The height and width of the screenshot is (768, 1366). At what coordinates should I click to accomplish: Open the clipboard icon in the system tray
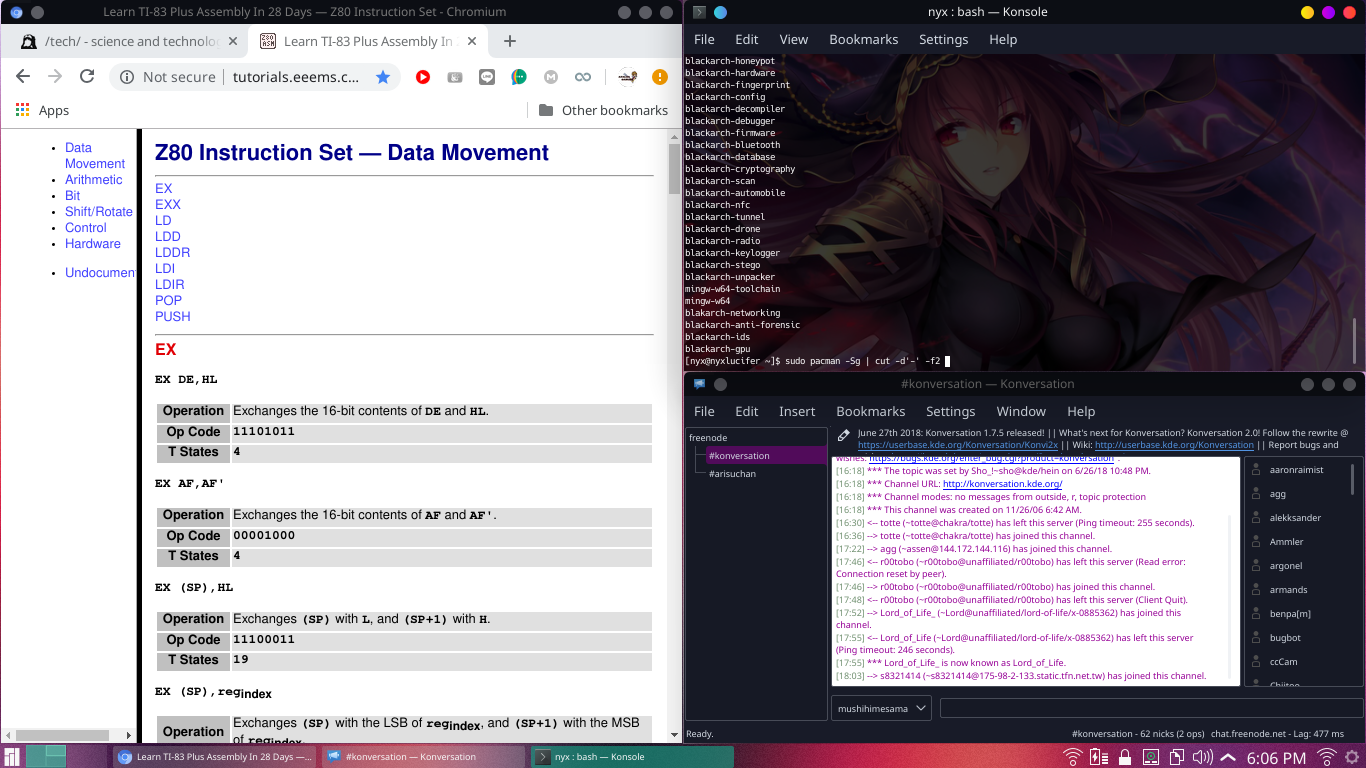[1177, 758]
